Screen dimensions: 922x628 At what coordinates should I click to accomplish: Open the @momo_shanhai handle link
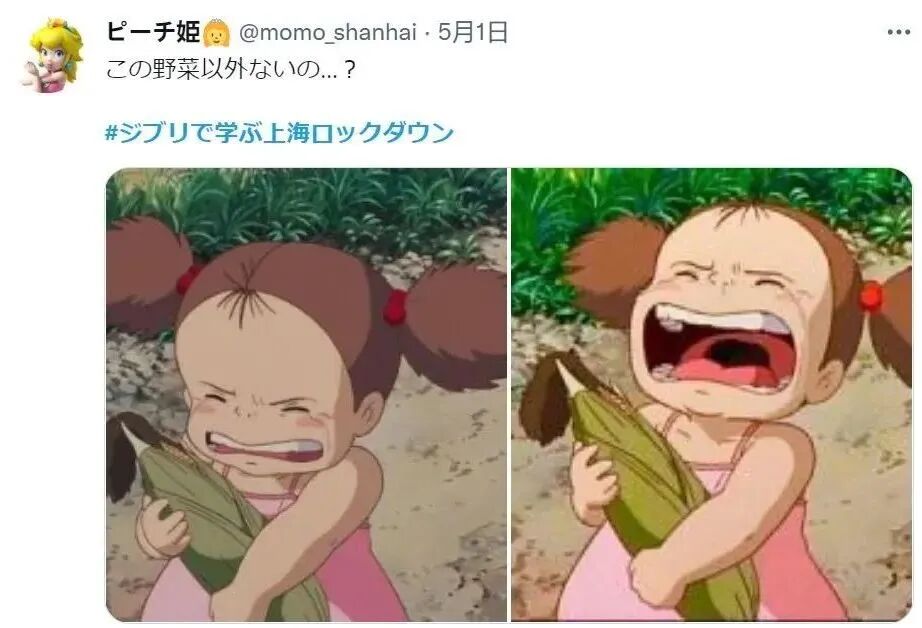click(x=328, y=32)
